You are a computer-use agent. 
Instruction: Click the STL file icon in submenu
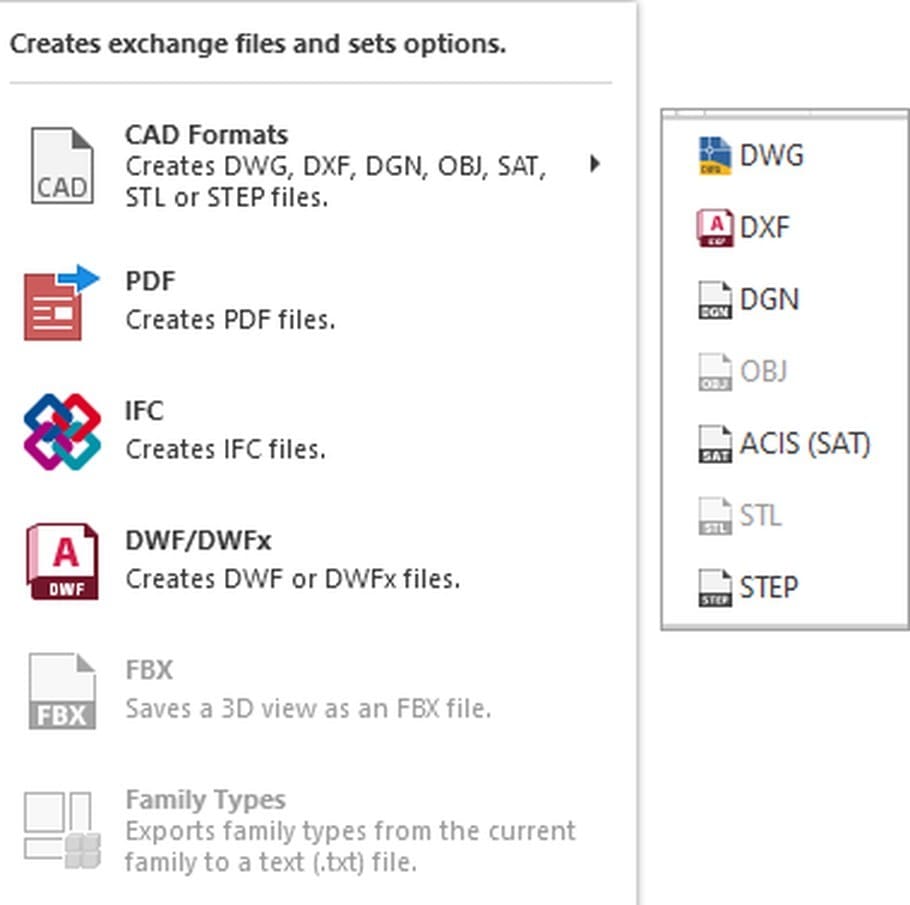point(714,515)
